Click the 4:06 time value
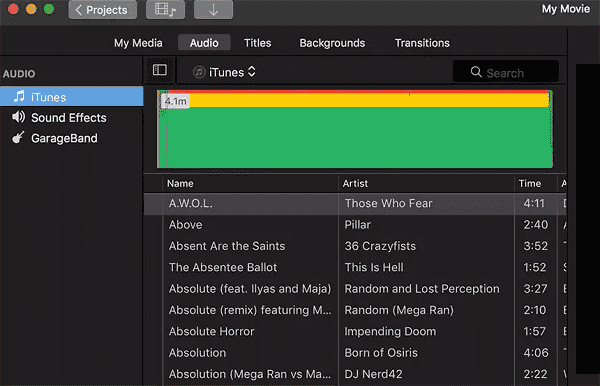Viewport: 600px width, 386px height. point(536,353)
